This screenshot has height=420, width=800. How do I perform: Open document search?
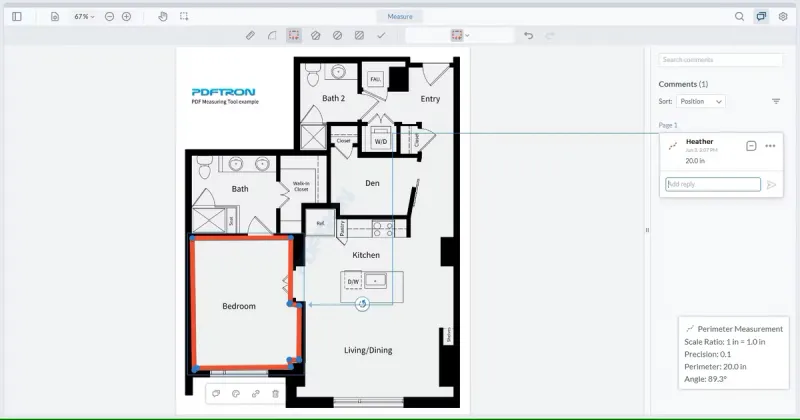739,16
